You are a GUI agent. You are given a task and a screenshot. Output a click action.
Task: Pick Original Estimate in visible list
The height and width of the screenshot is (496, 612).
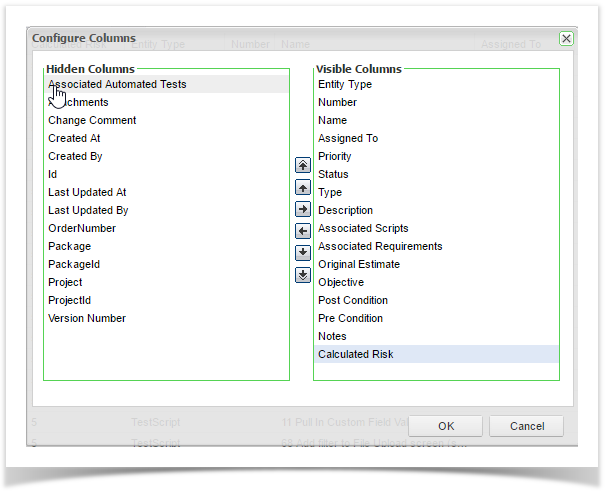[359, 265]
